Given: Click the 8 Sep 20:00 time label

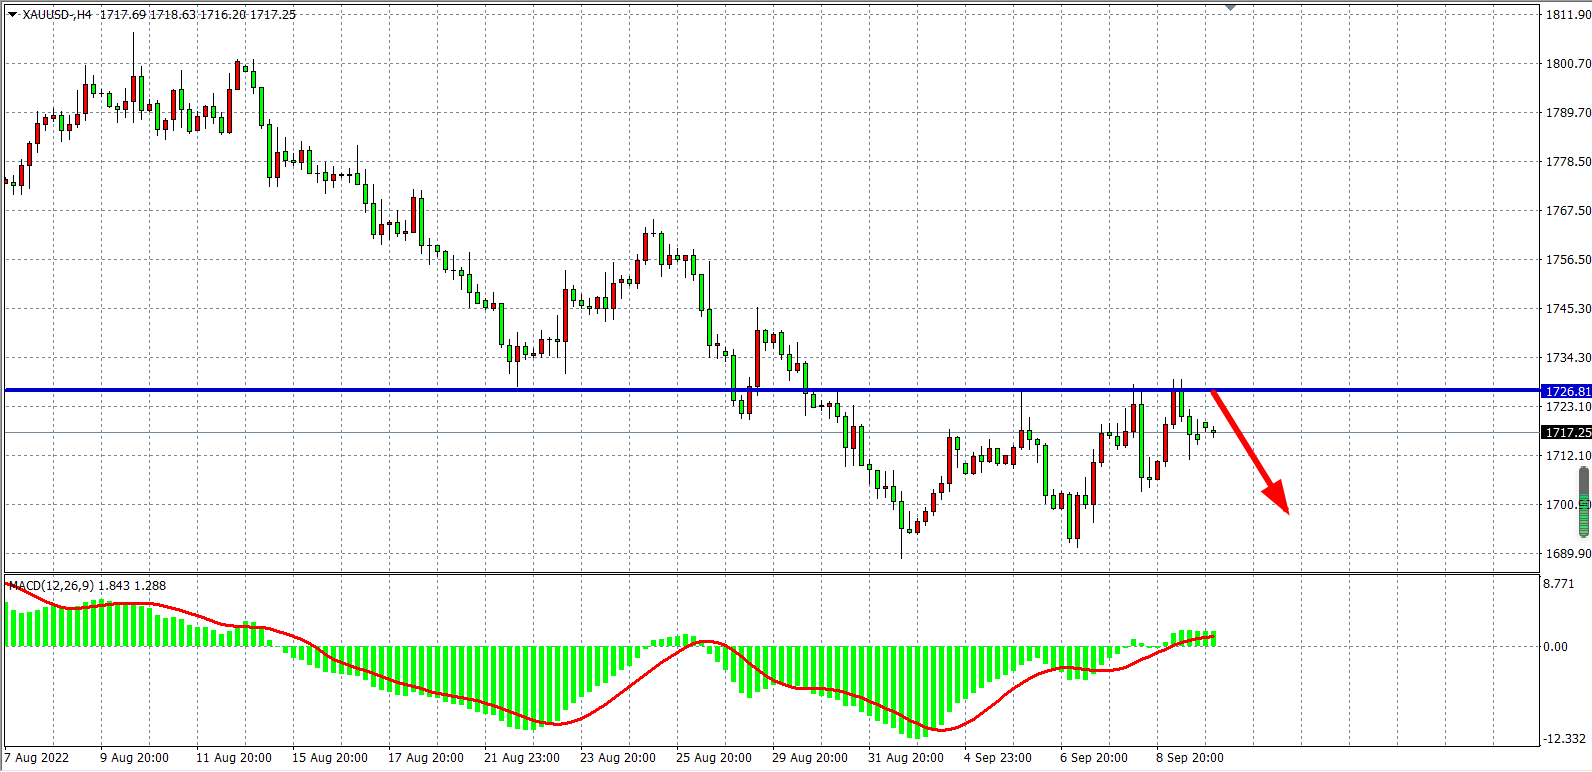Looking at the screenshot, I should click(1190, 758).
